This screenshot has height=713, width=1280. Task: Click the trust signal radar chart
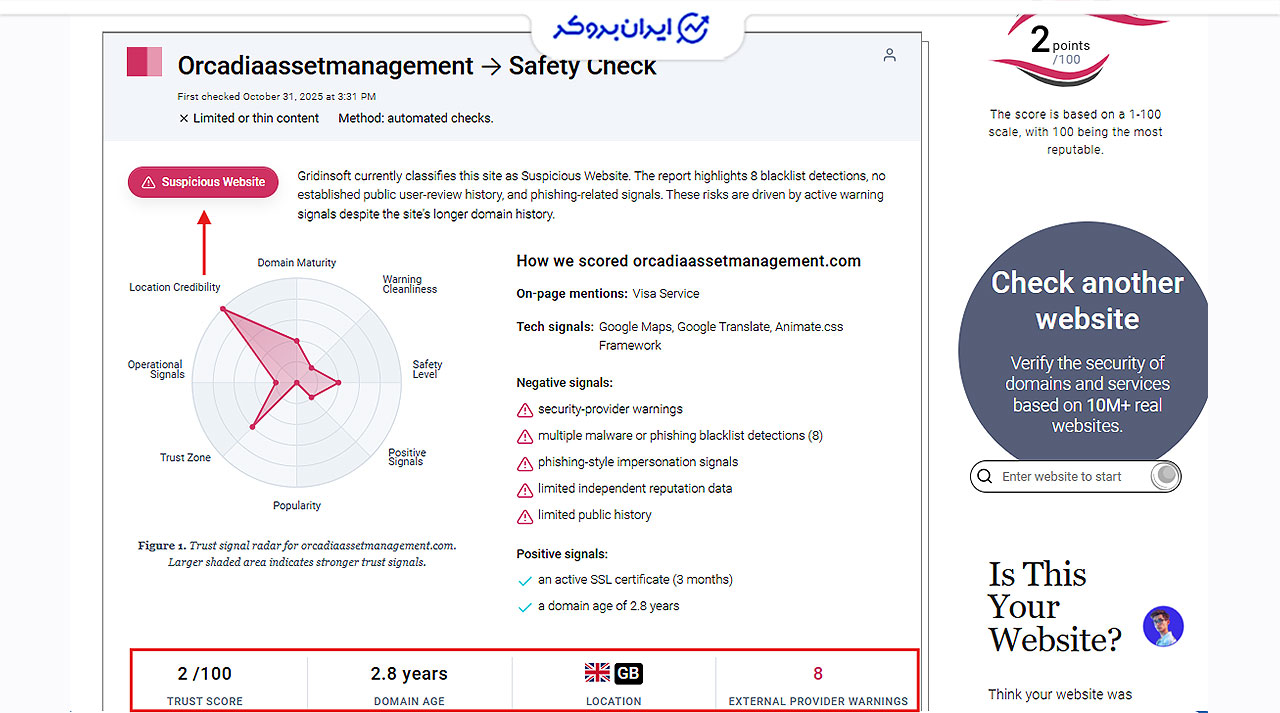coord(296,383)
